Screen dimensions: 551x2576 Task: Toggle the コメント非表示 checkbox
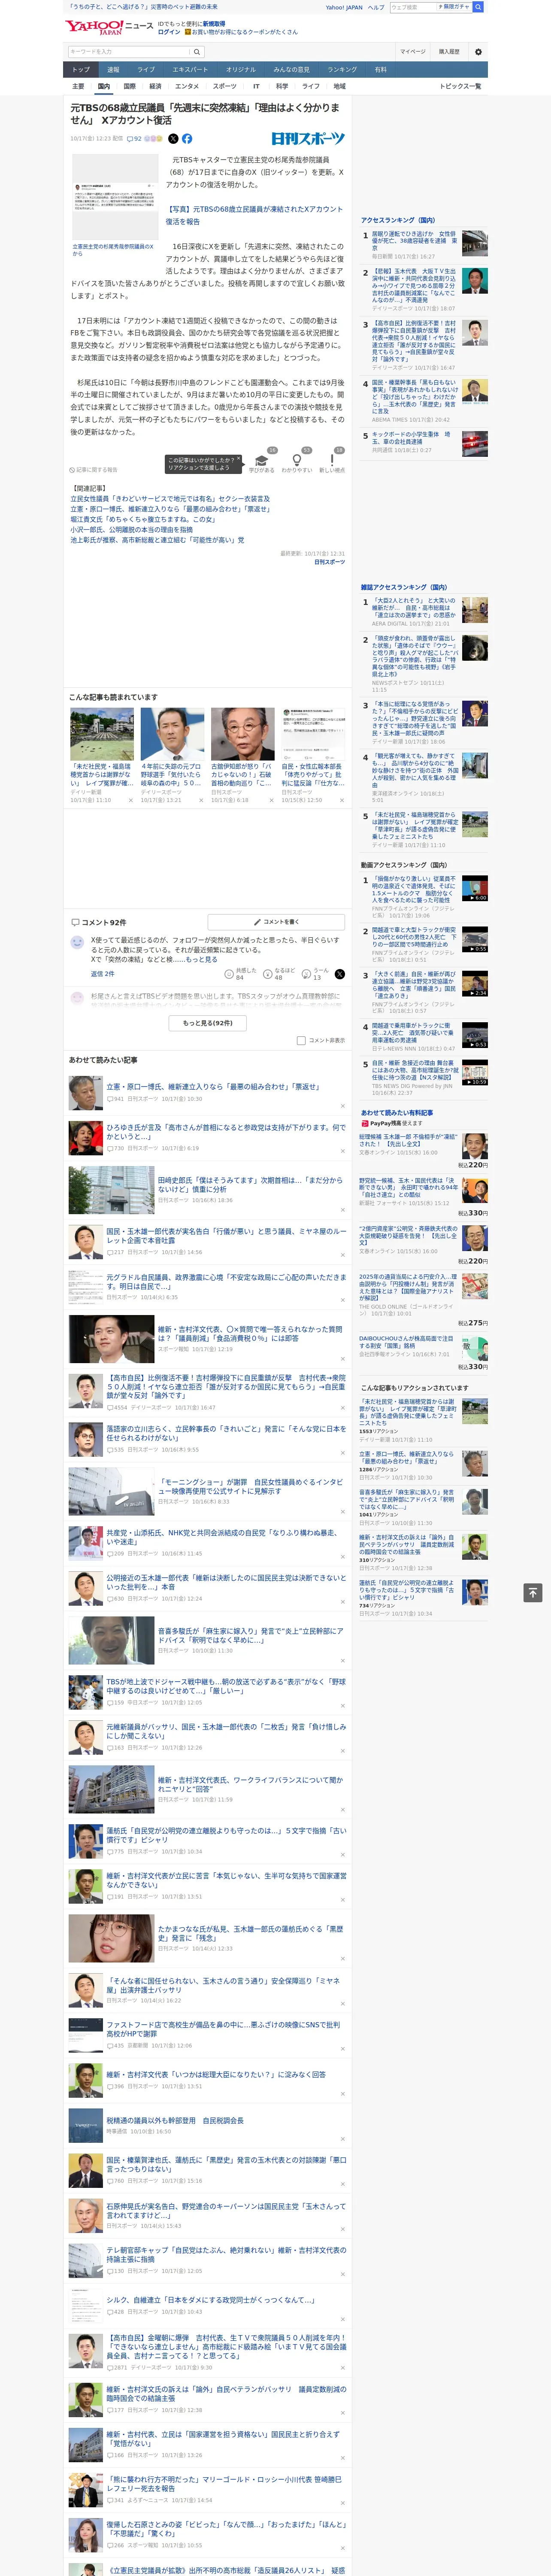coord(301,1041)
